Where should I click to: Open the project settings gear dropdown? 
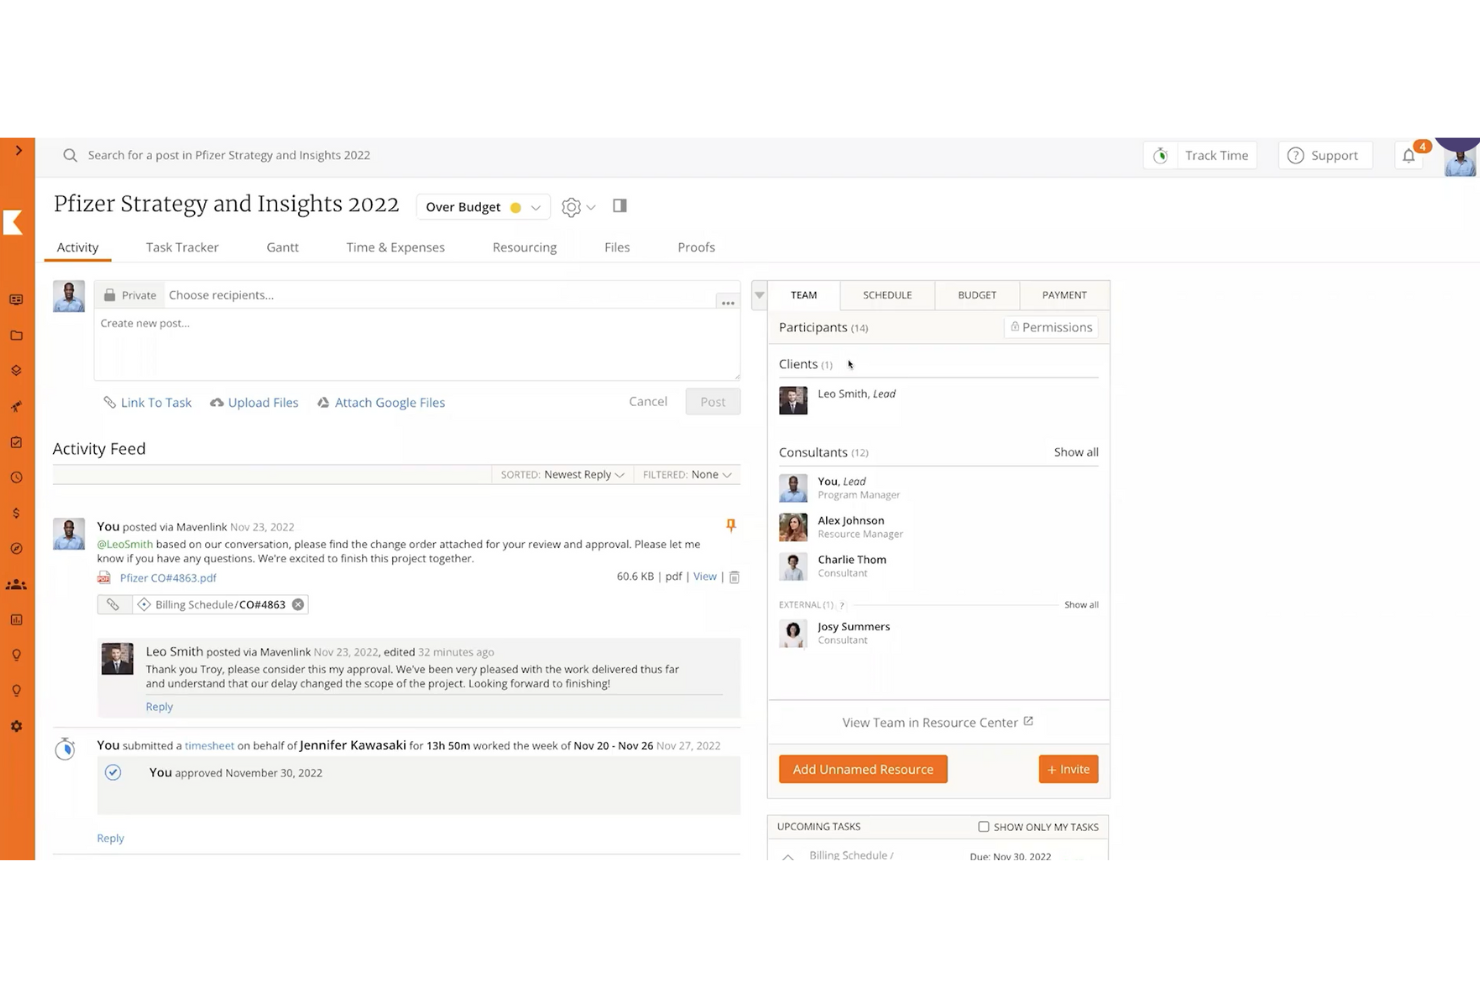(578, 207)
